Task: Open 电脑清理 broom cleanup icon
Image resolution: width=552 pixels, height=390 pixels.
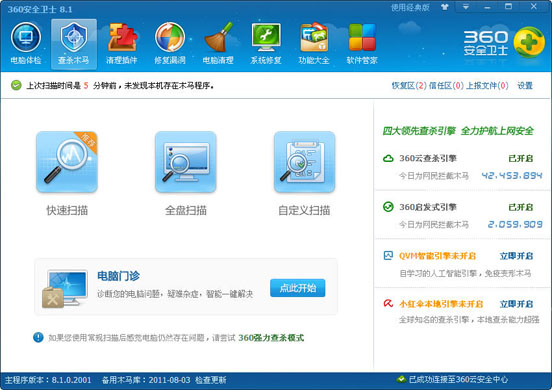Action: point(218,37)
